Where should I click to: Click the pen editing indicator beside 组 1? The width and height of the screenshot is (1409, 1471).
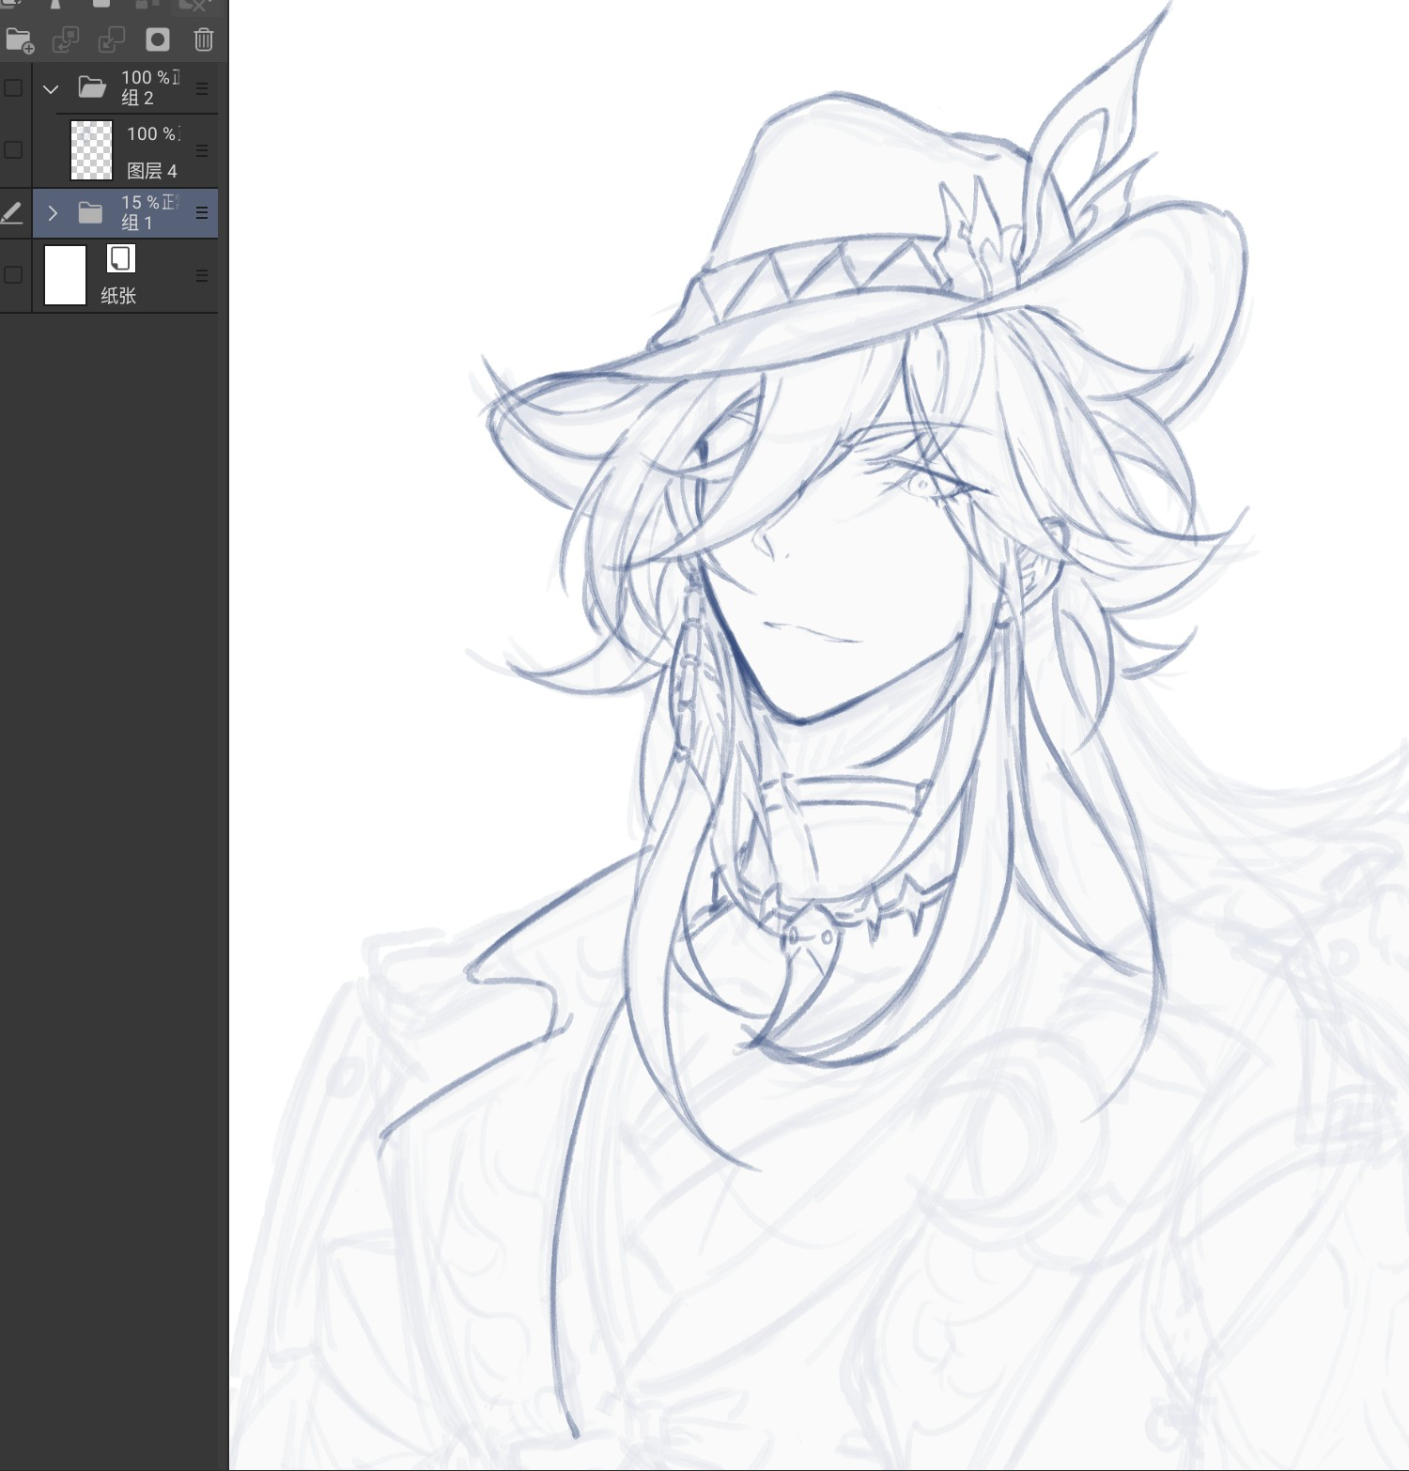[x=12, y=213]
